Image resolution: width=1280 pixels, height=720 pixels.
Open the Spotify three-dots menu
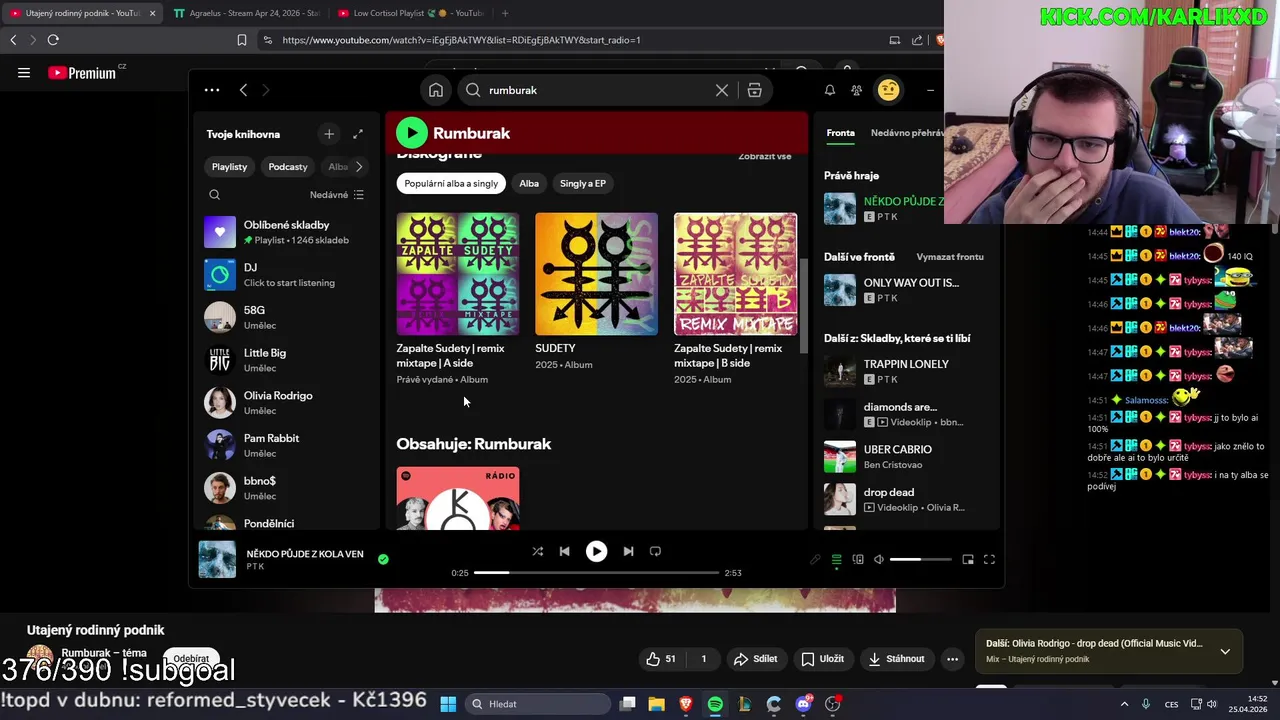pyautogui.click(x=212, y=90)
